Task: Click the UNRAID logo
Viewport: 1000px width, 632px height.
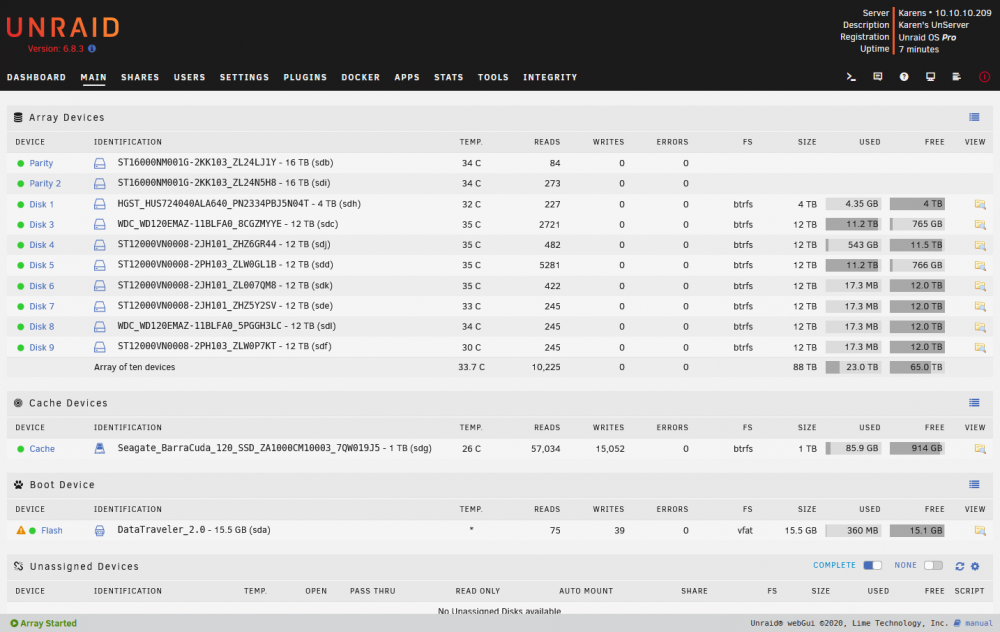Action: [63, 27]
